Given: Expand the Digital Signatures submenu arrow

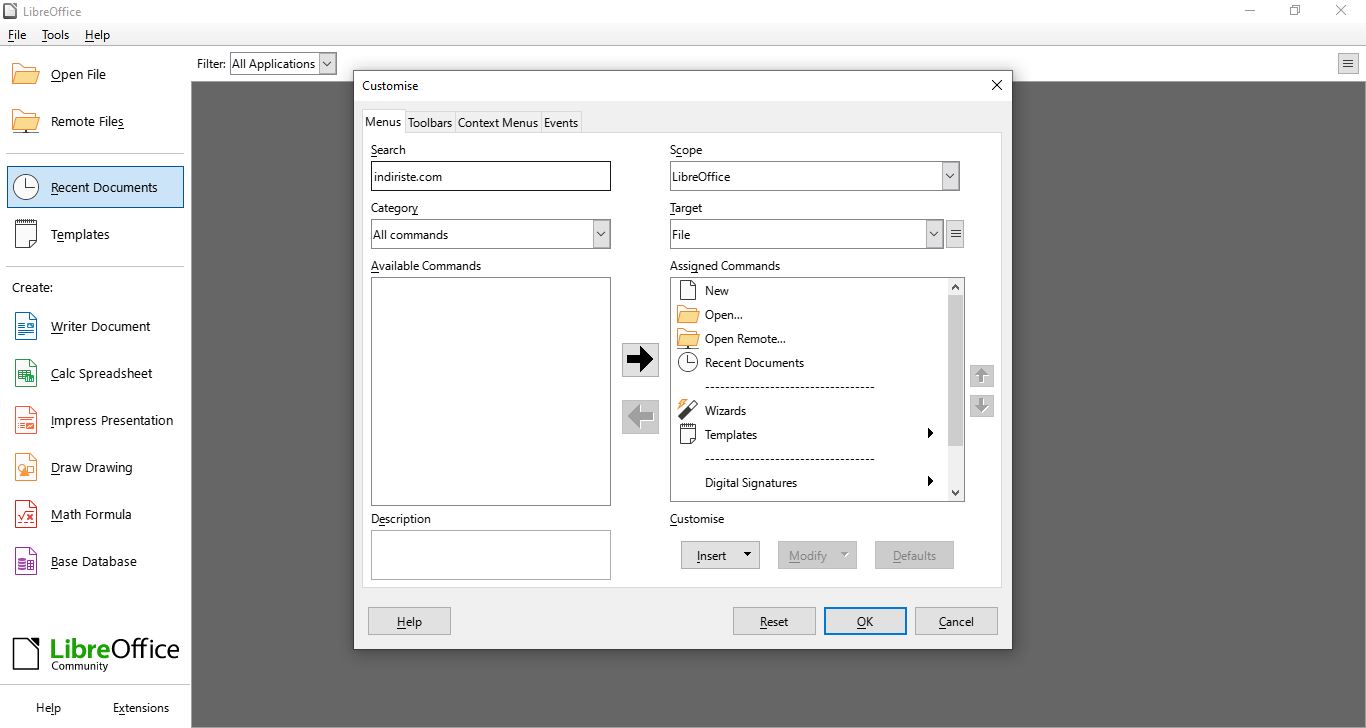Looking at the screenshot, I should click(930, 482).
